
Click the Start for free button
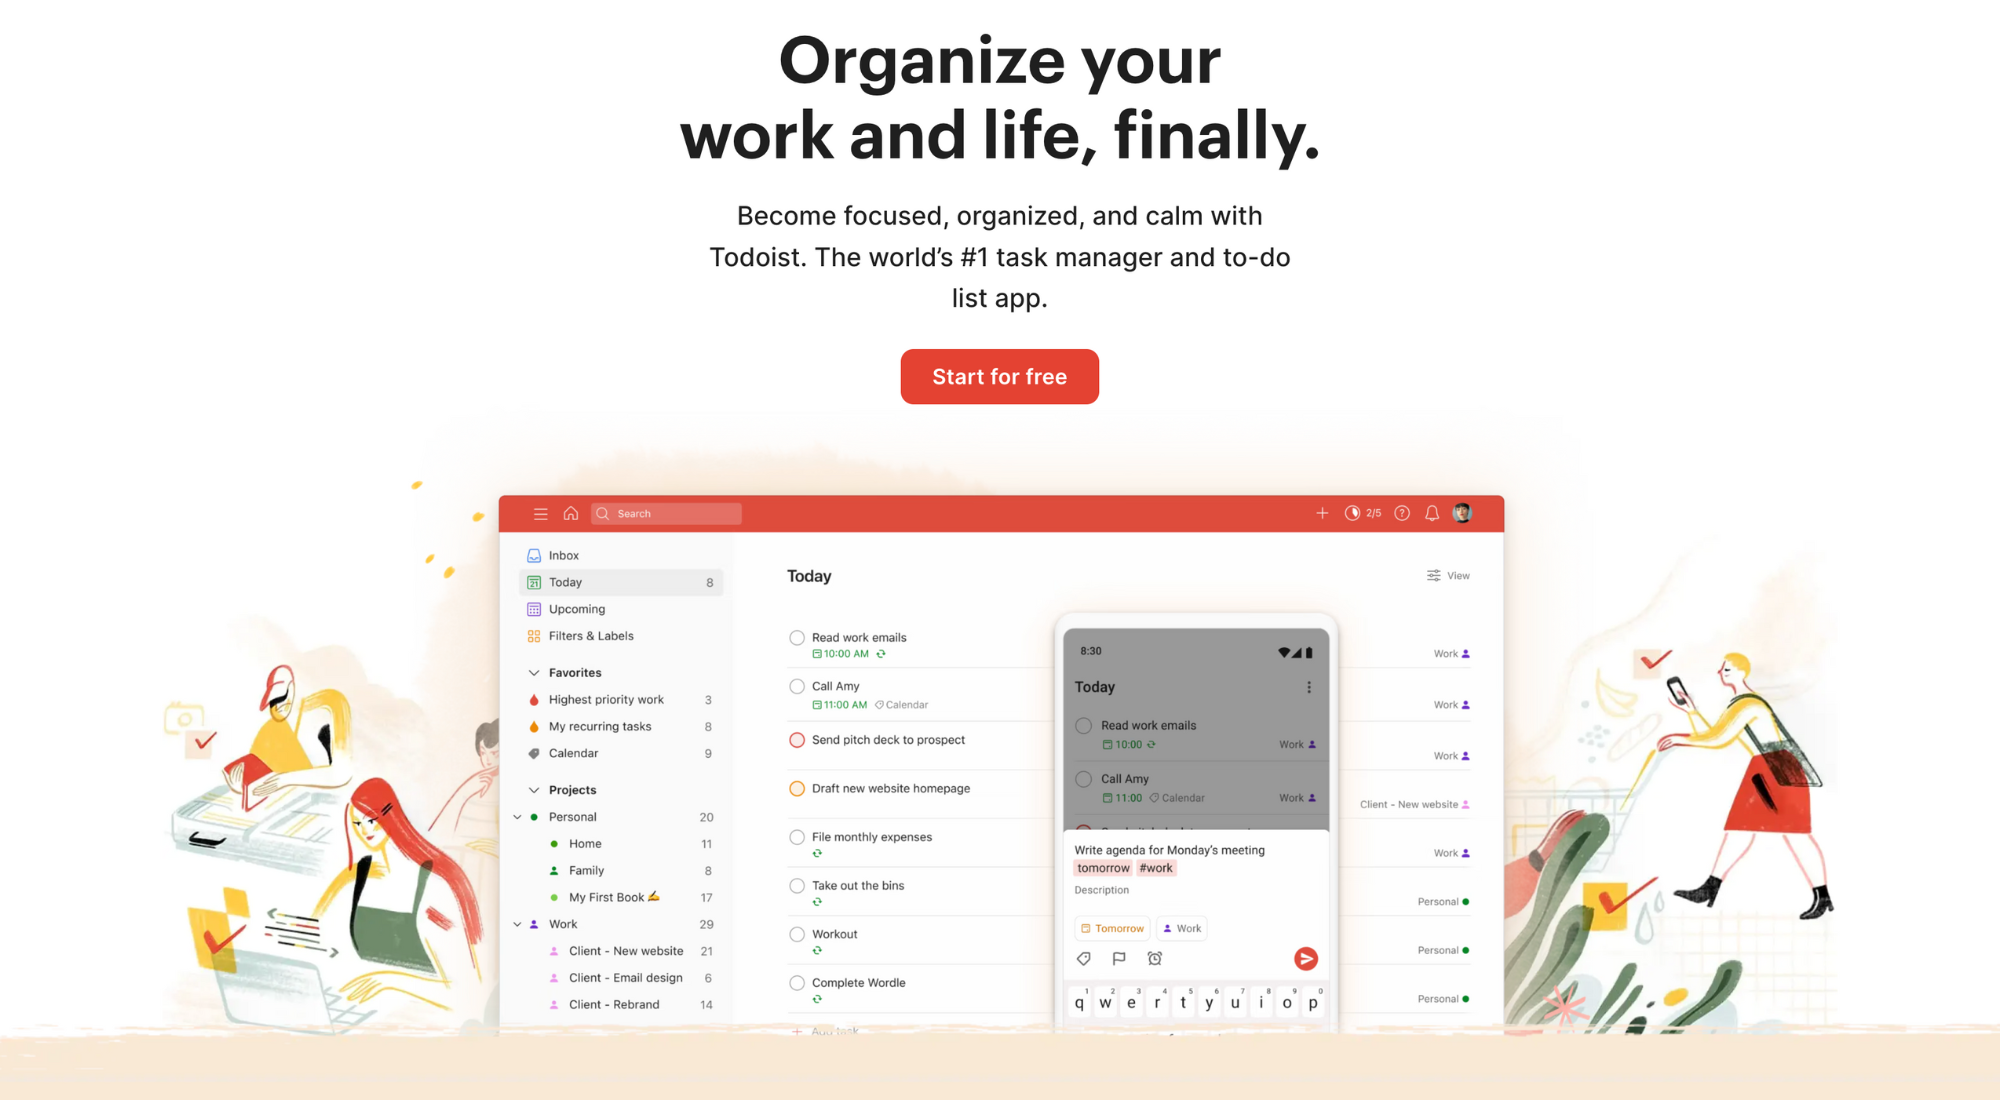(999, 377)
